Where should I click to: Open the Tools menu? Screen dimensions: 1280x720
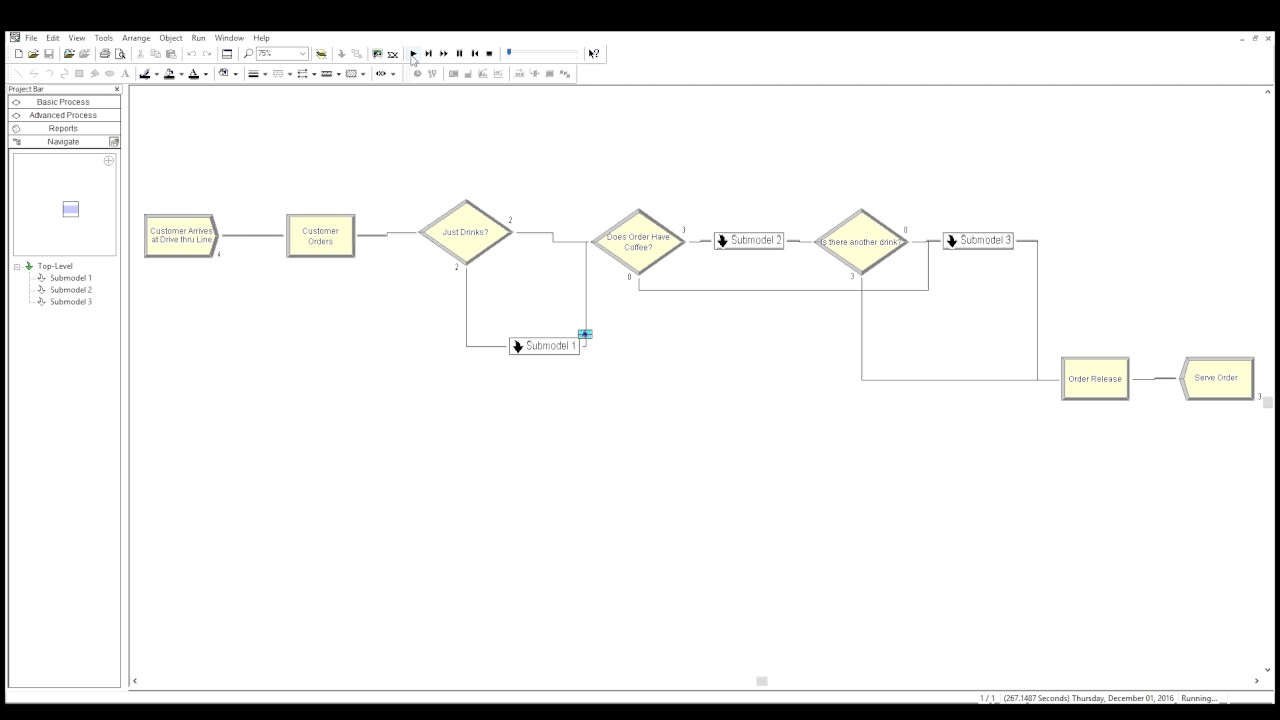104,38
